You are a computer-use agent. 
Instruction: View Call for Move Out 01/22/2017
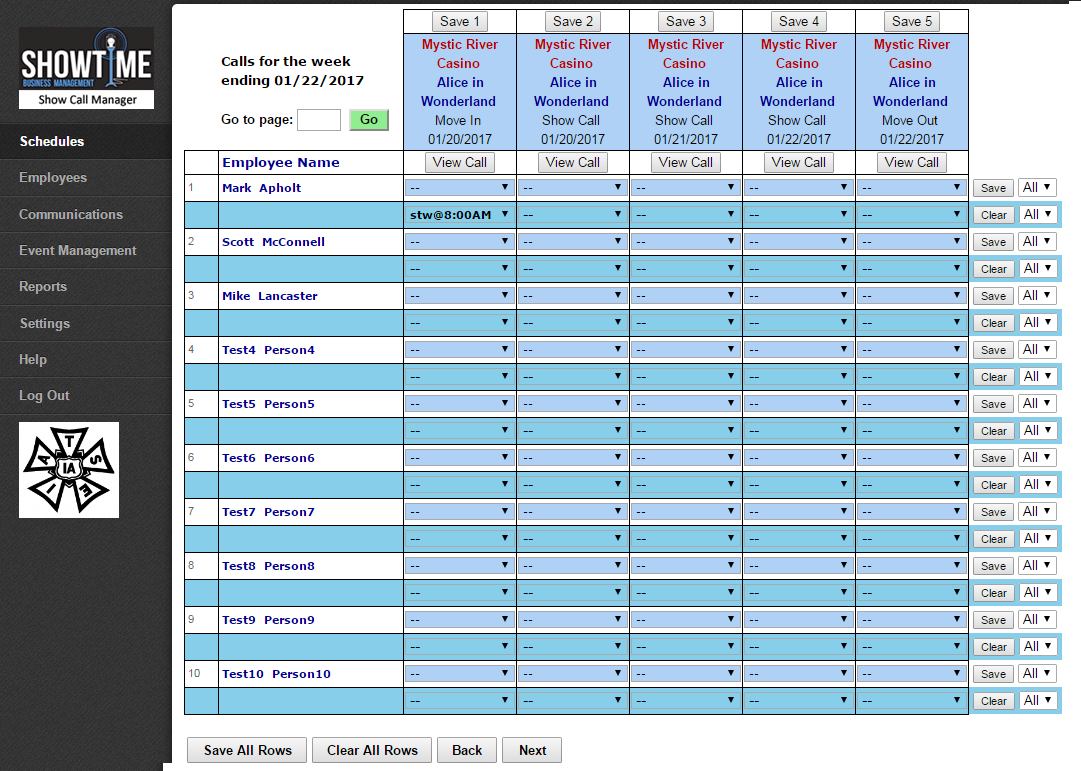pos(912,163)
